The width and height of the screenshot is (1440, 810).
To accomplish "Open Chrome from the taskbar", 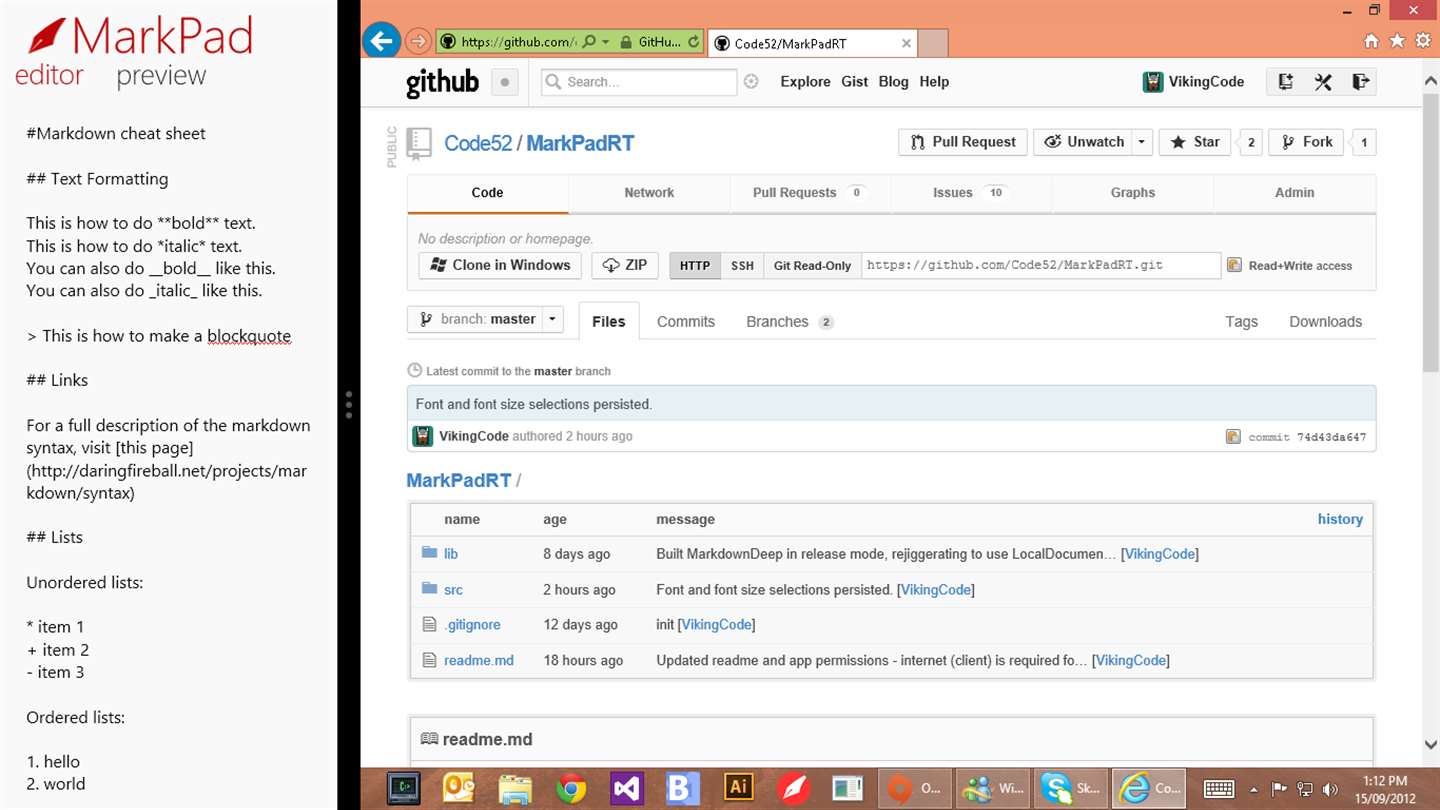I will click(571, 789).
